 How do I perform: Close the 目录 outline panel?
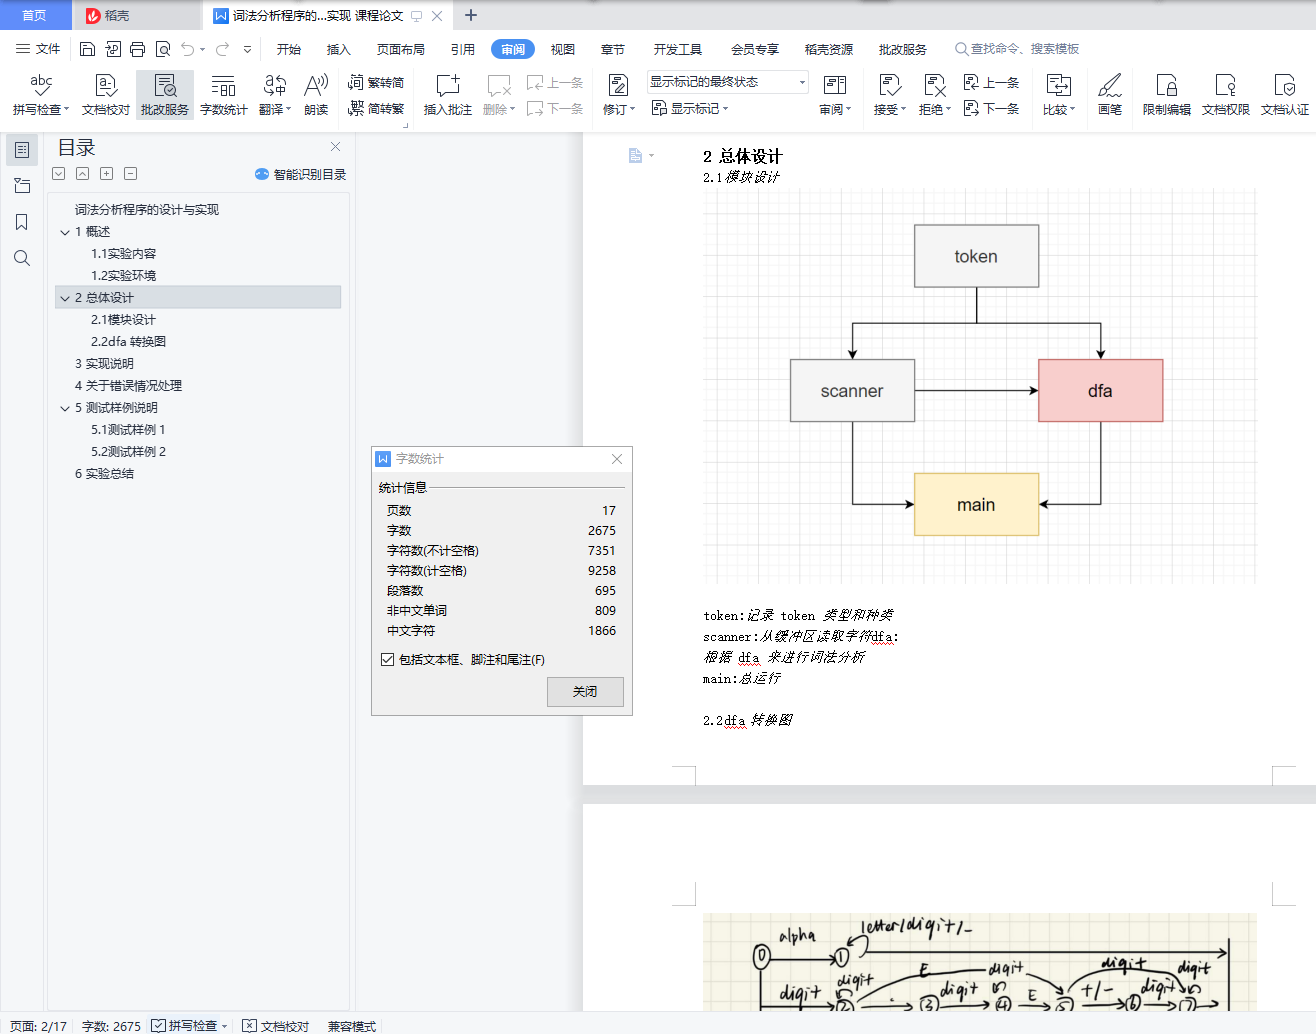pos(336,147)
